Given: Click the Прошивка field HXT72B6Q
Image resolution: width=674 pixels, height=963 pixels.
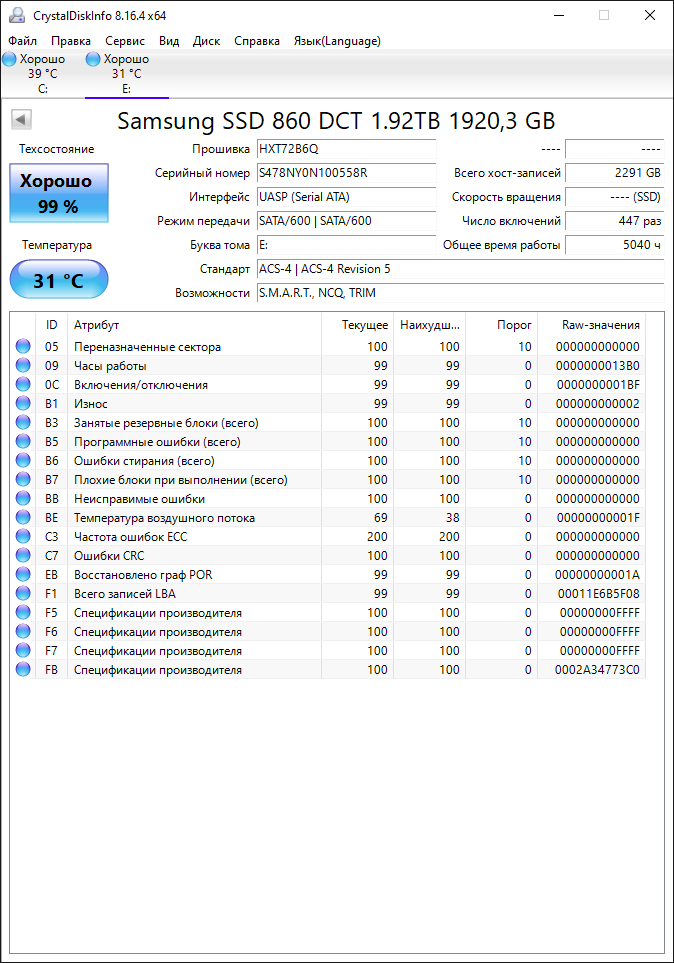Looking at the screenshot, I should (347, 149).
